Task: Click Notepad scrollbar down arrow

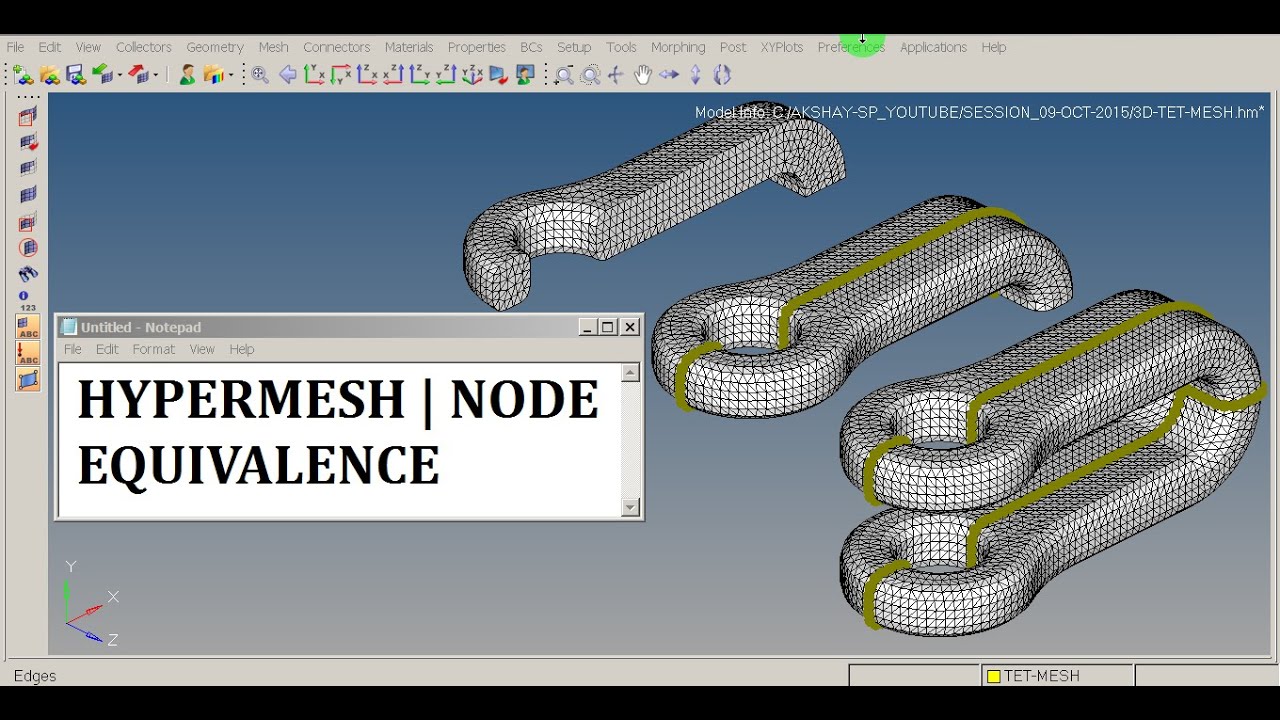Action: point(630,507)
